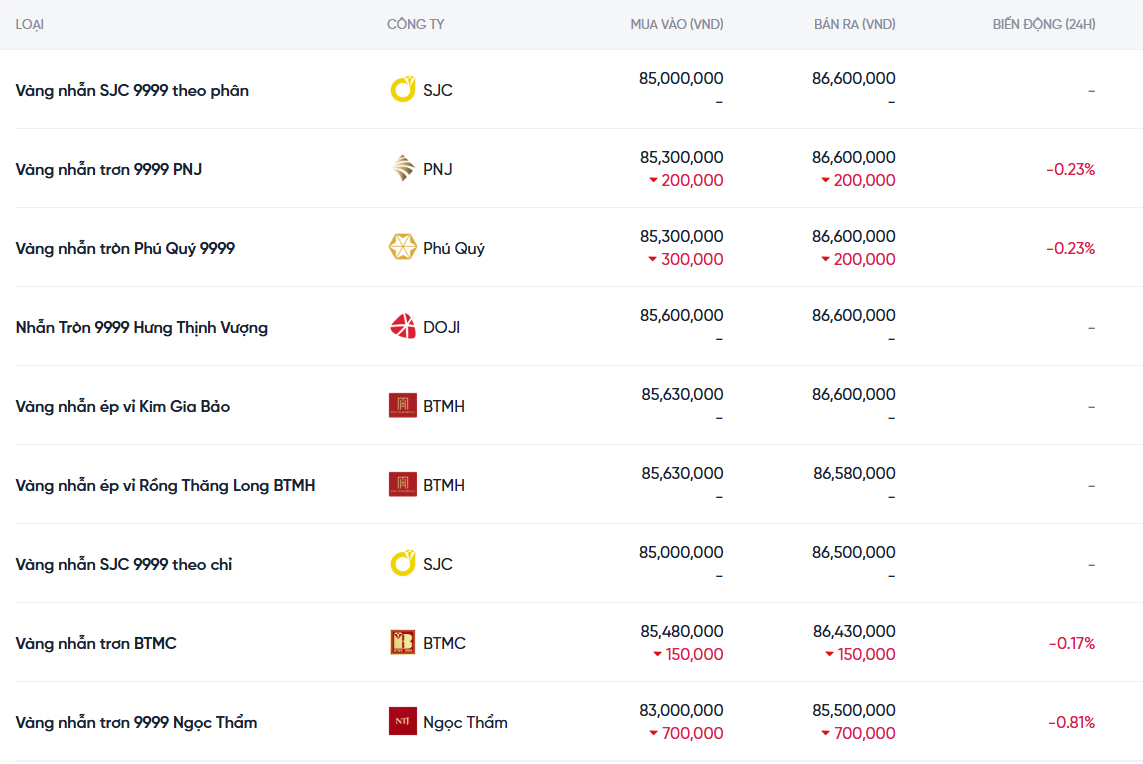Click the DOJI company name
The image size is (1143, 764).
coord(441,327)
